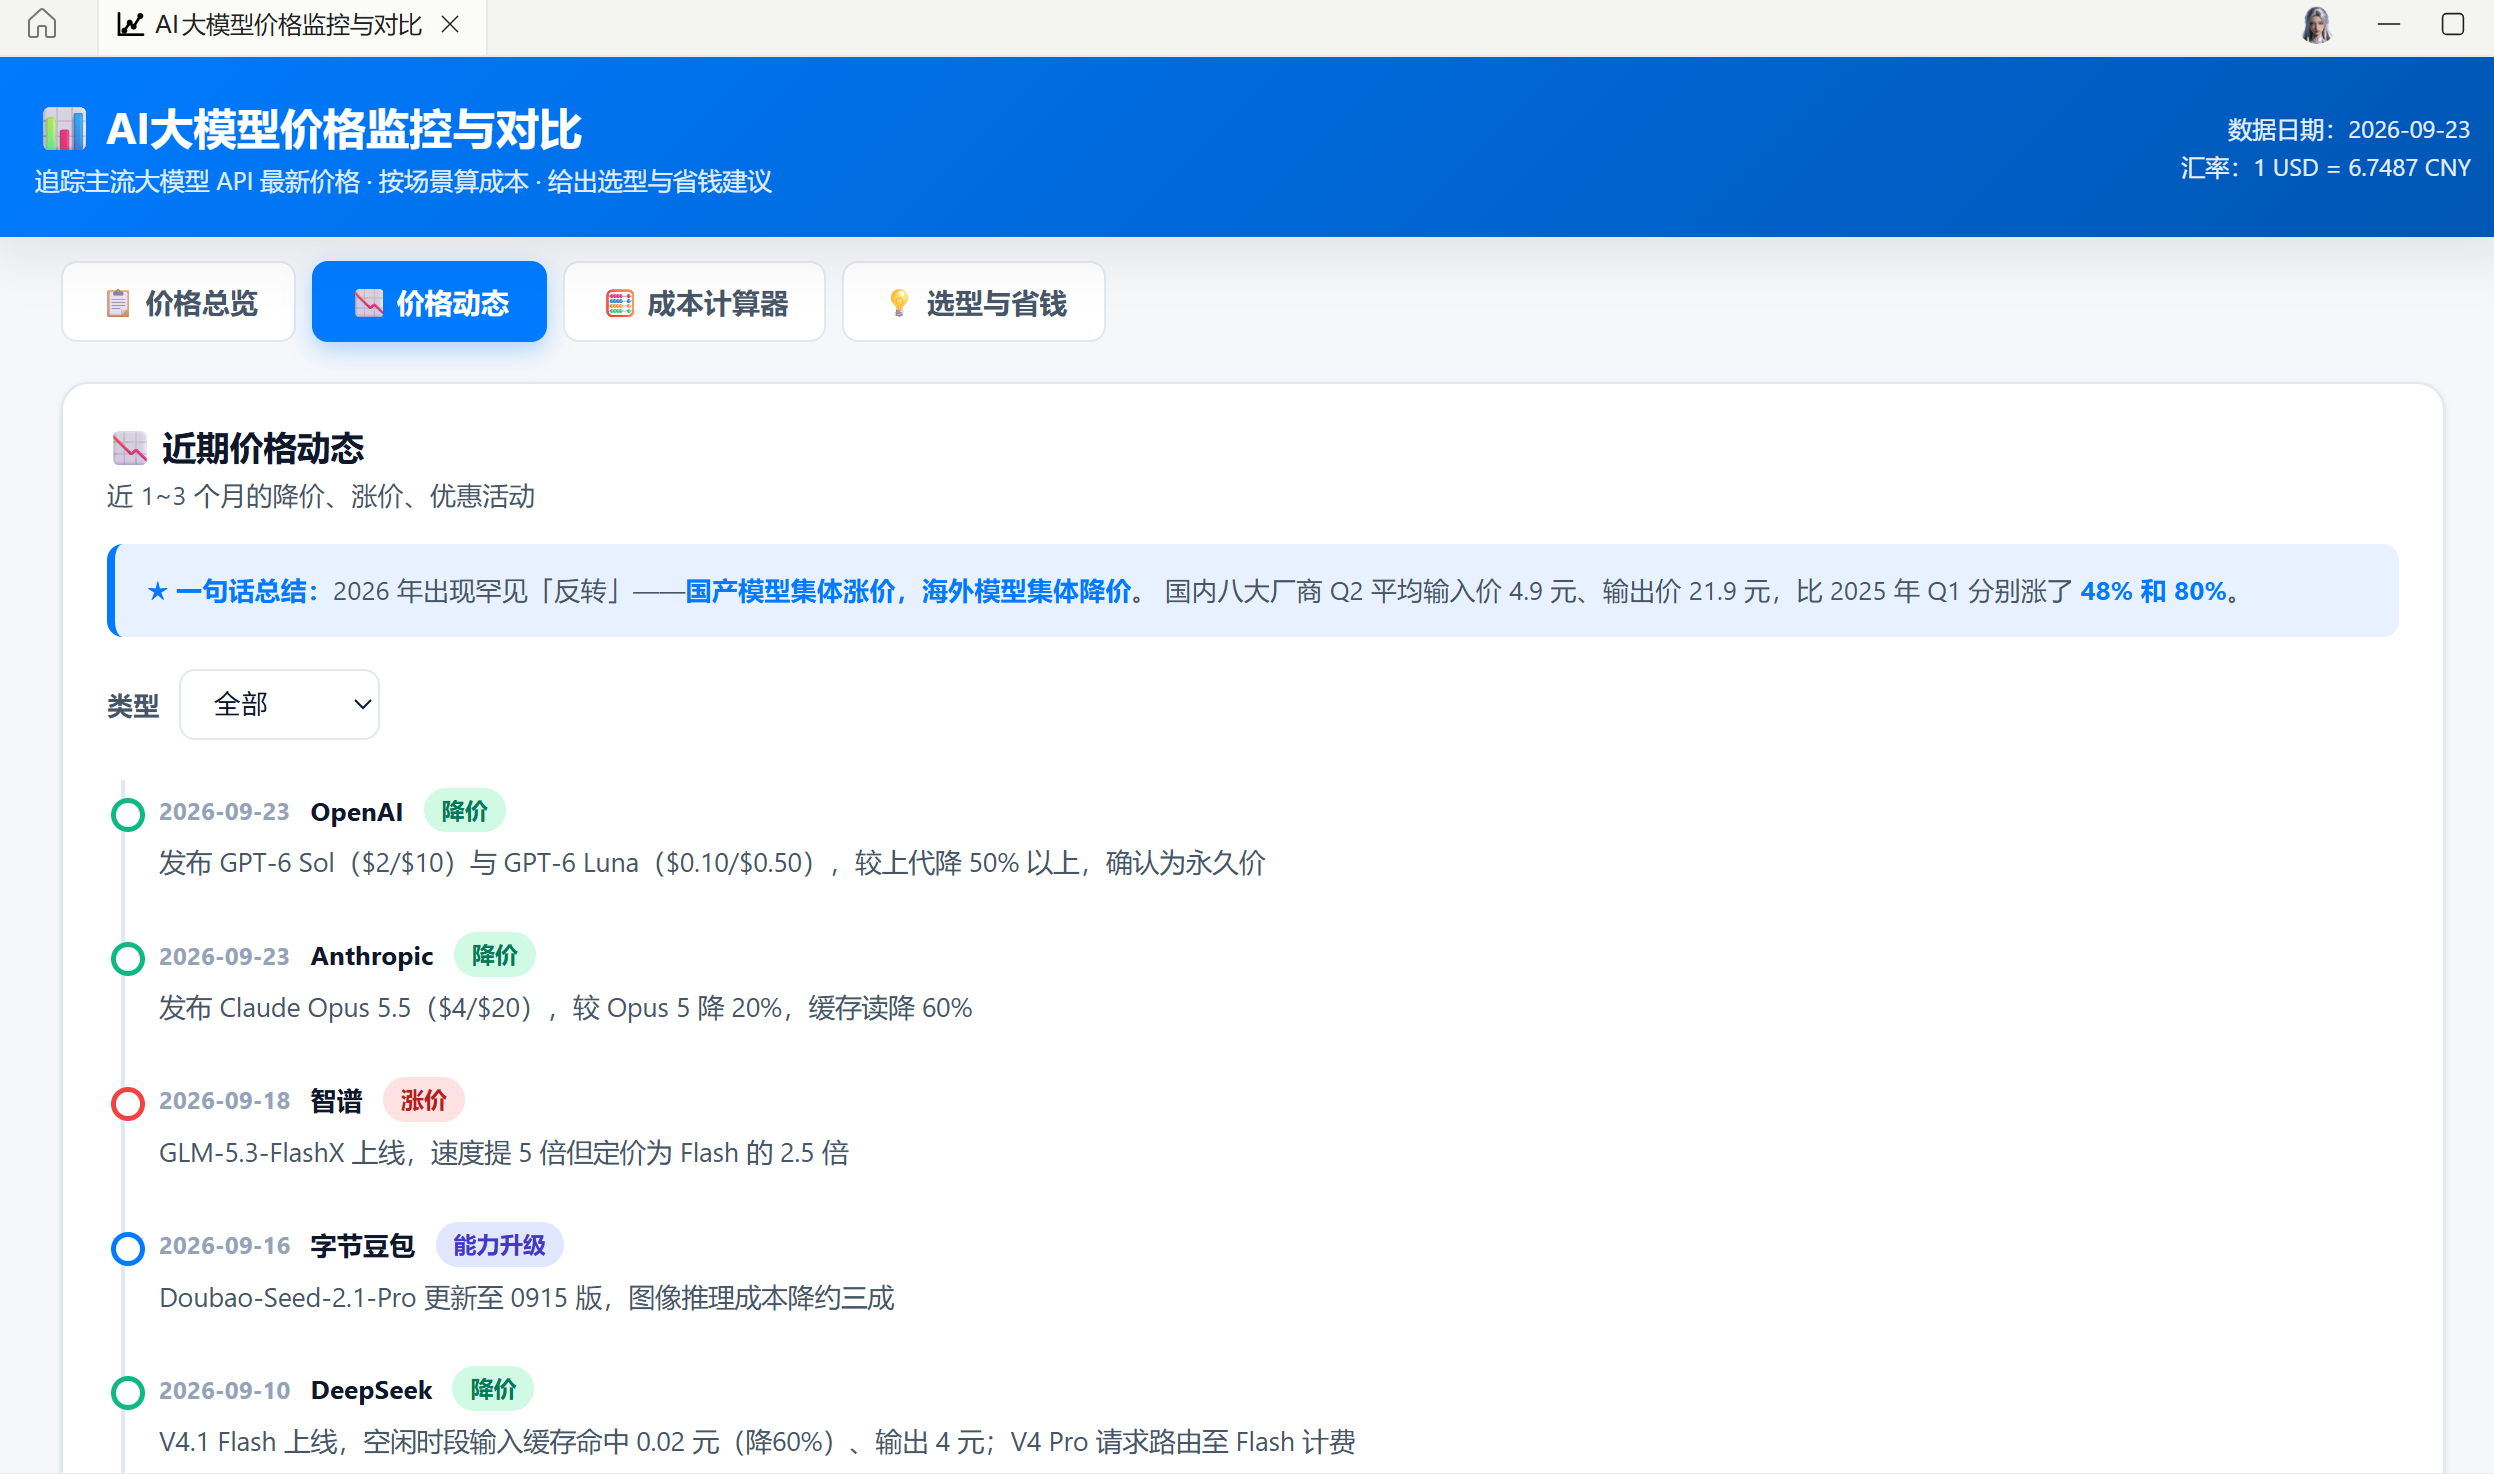Click the OpenAI timeline marker circle
The image size is (2494, 1474).
tap(128, 815)
